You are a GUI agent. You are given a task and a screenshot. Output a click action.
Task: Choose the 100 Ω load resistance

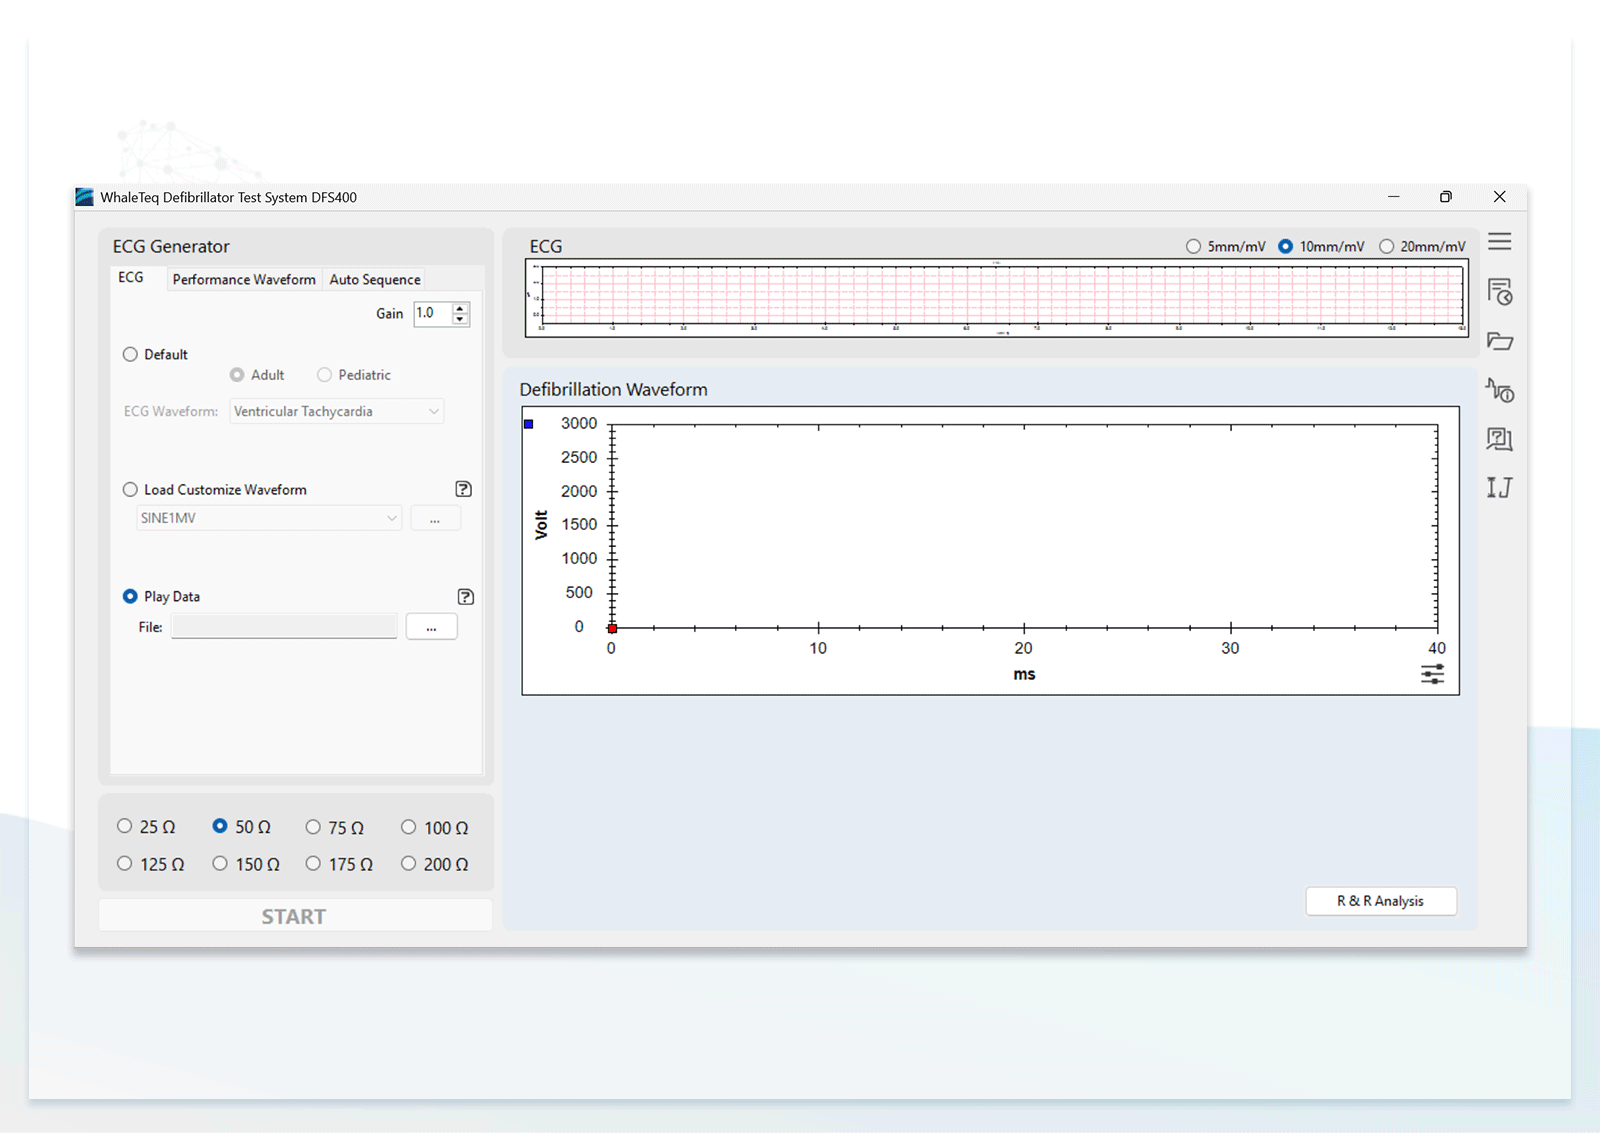click(408, 827)
